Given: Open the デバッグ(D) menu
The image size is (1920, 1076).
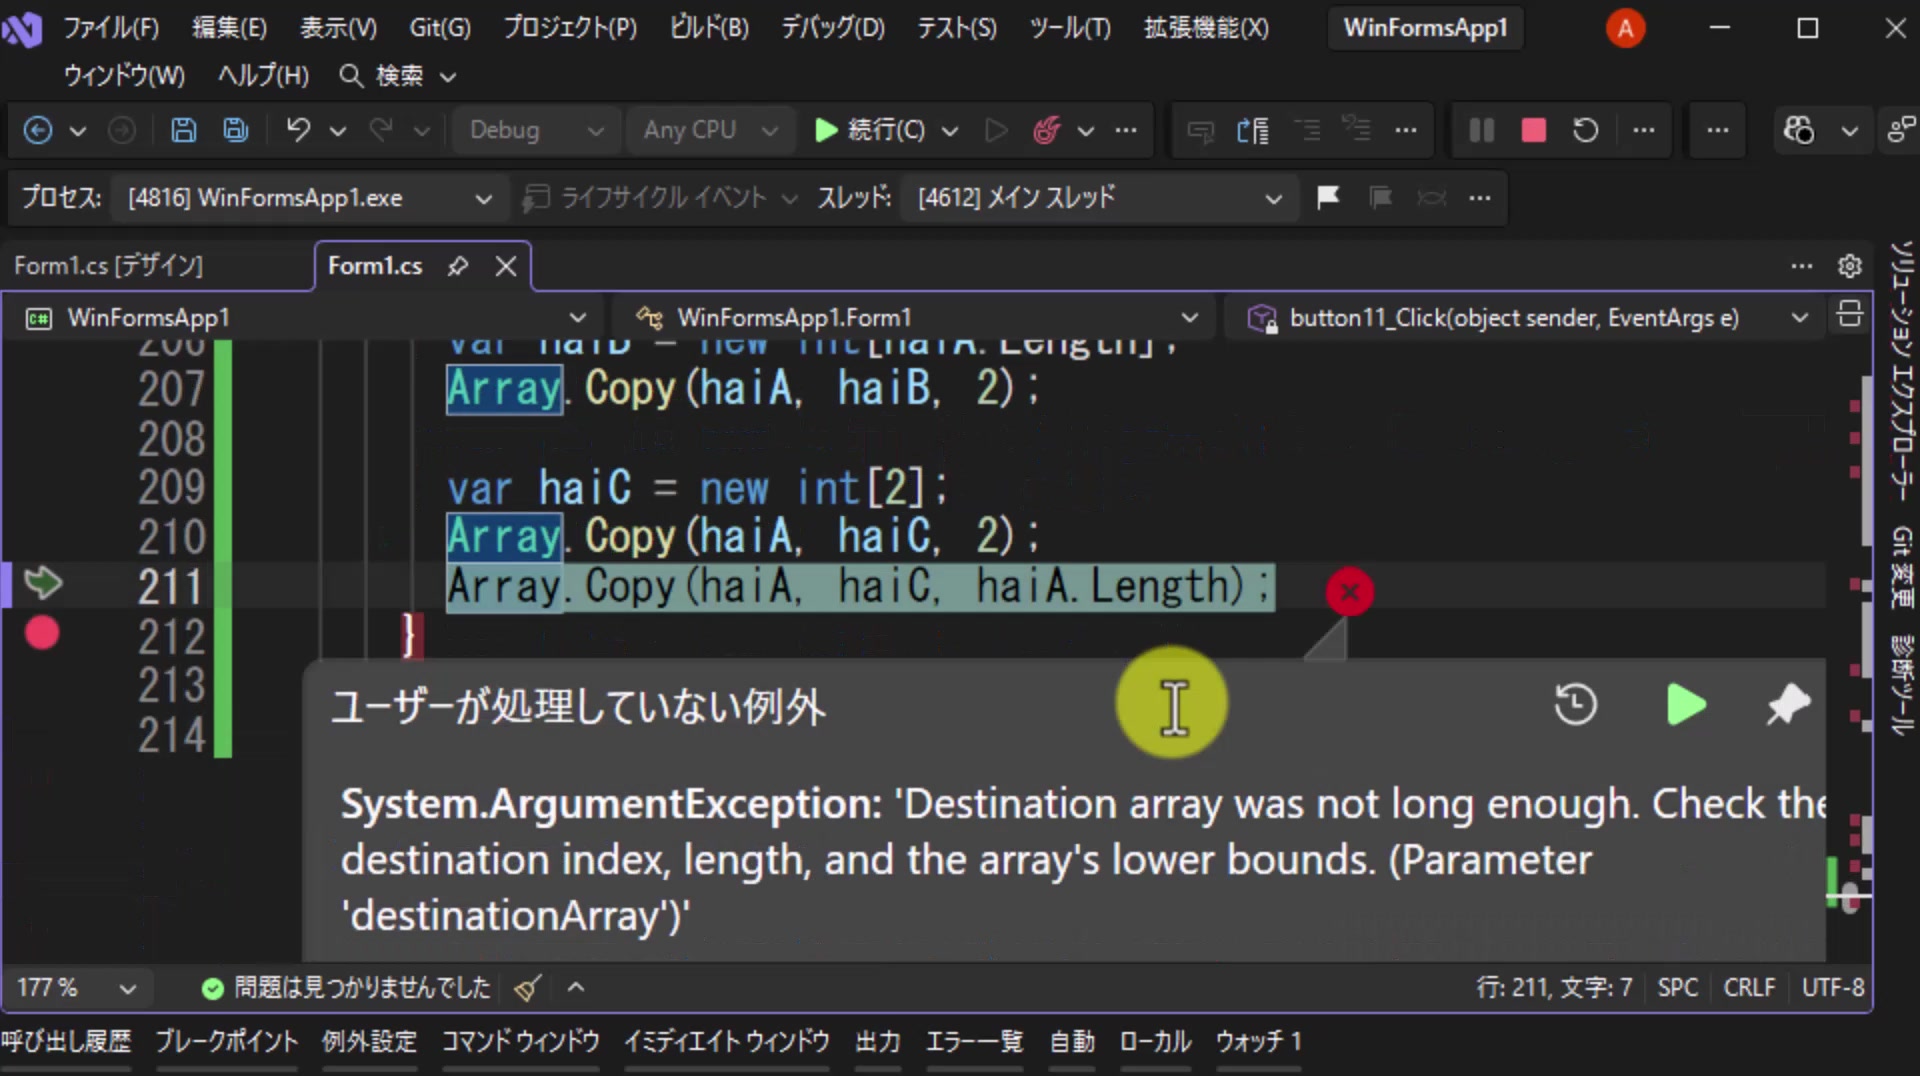Looking at the screenshot, I should coord(833,28).
